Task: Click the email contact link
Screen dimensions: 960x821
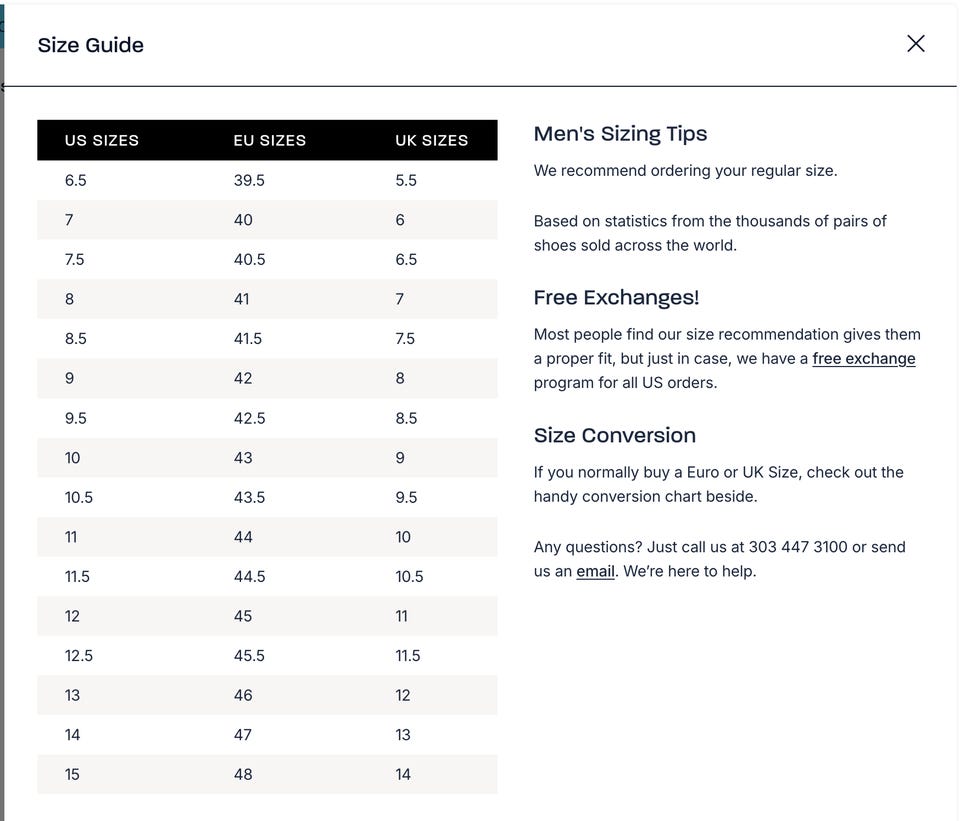Action: click(x=595, y=571)
